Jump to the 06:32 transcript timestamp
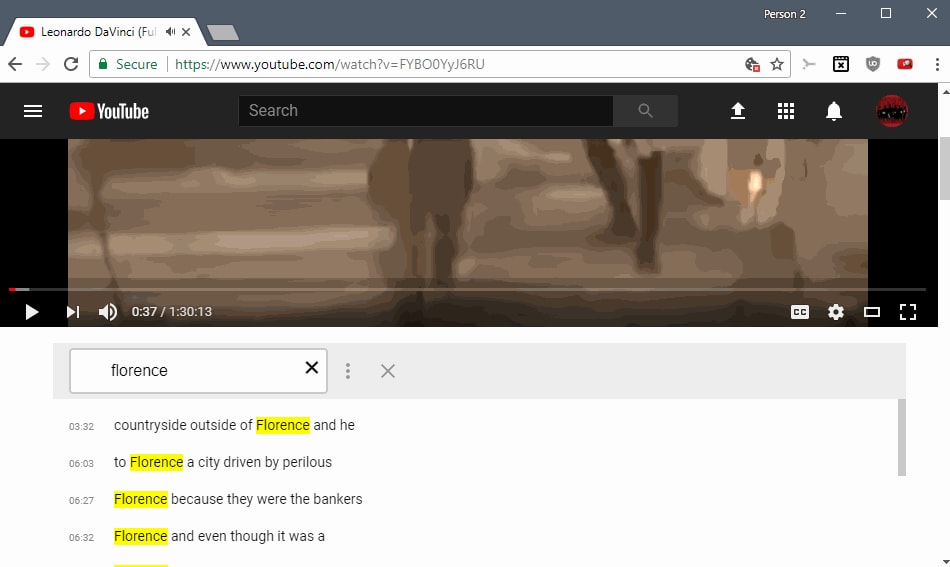Screen dimensions: 950x567 (81, 537)
